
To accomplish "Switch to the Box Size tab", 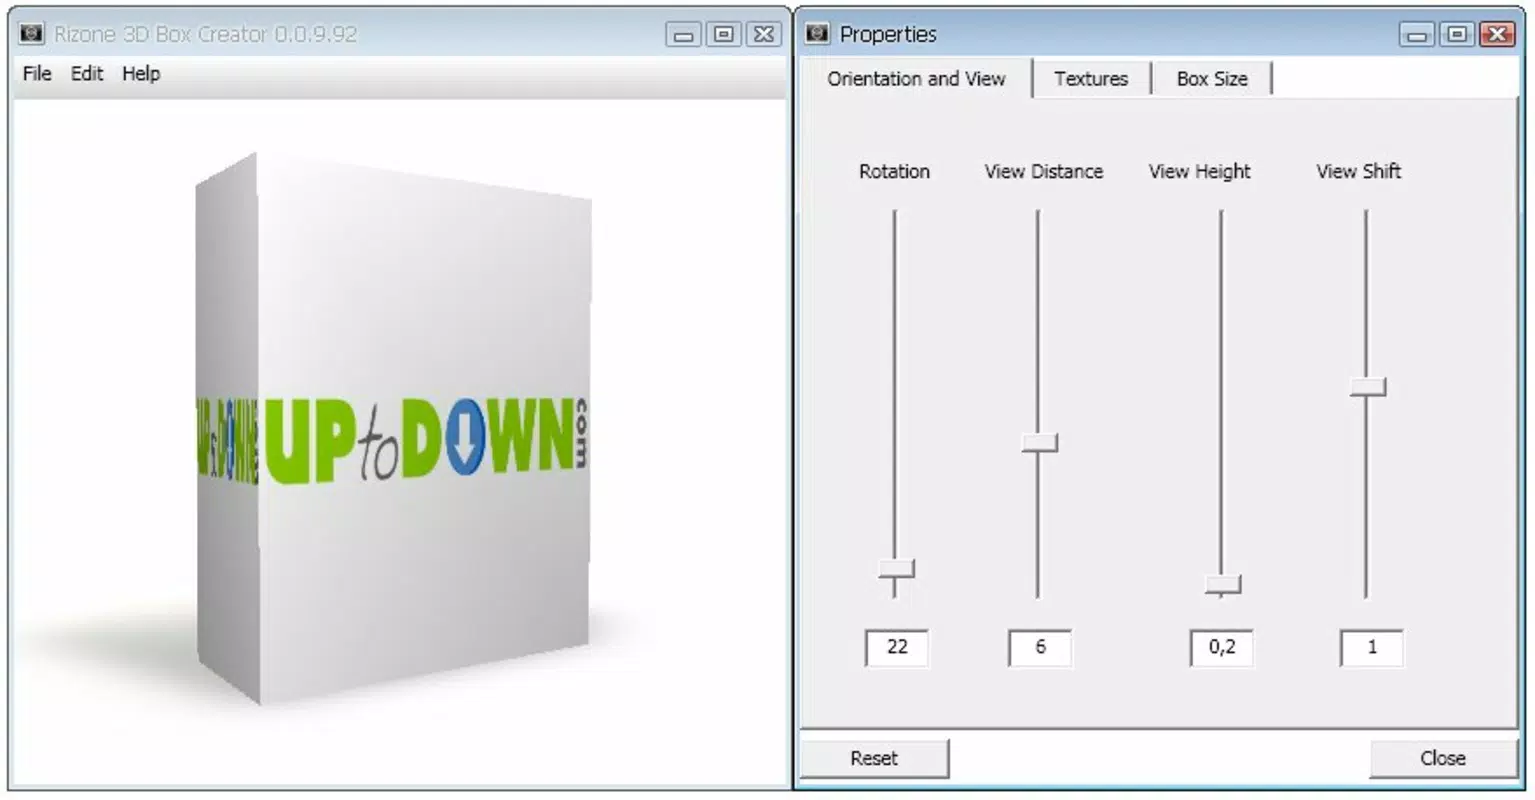I will tap(1212, 79).
